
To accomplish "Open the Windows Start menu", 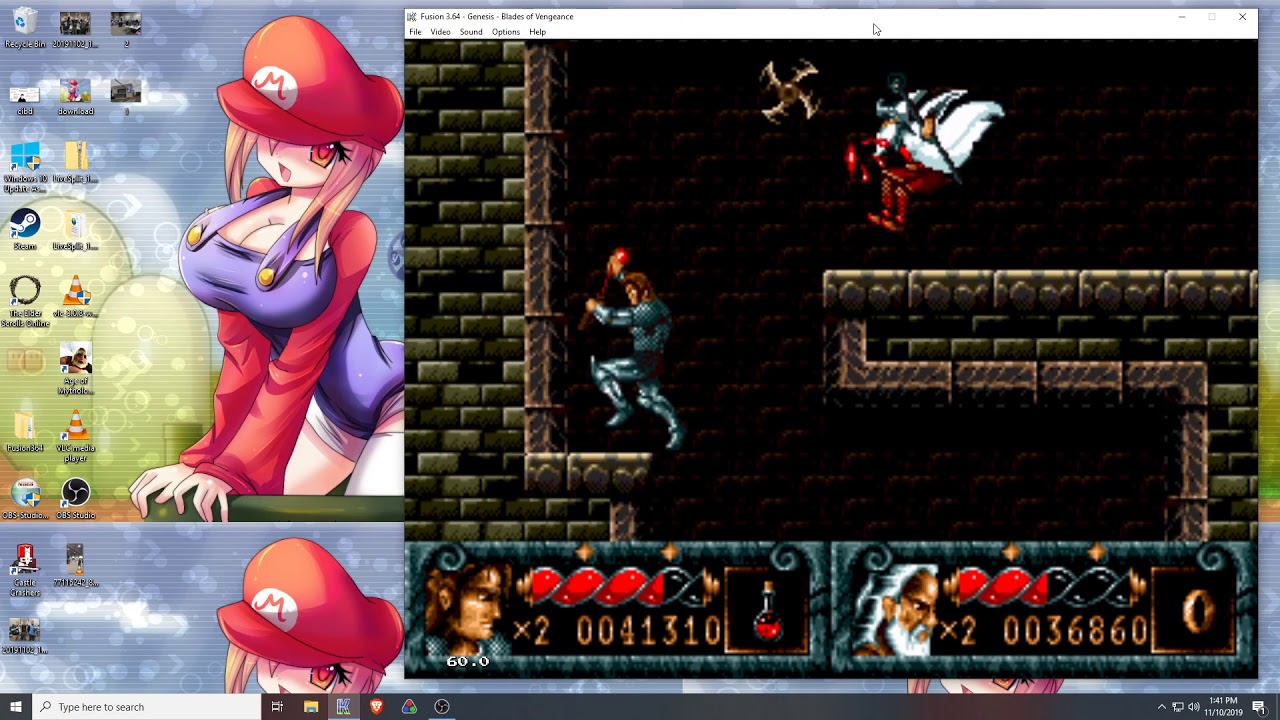I will tap(16, 707).
